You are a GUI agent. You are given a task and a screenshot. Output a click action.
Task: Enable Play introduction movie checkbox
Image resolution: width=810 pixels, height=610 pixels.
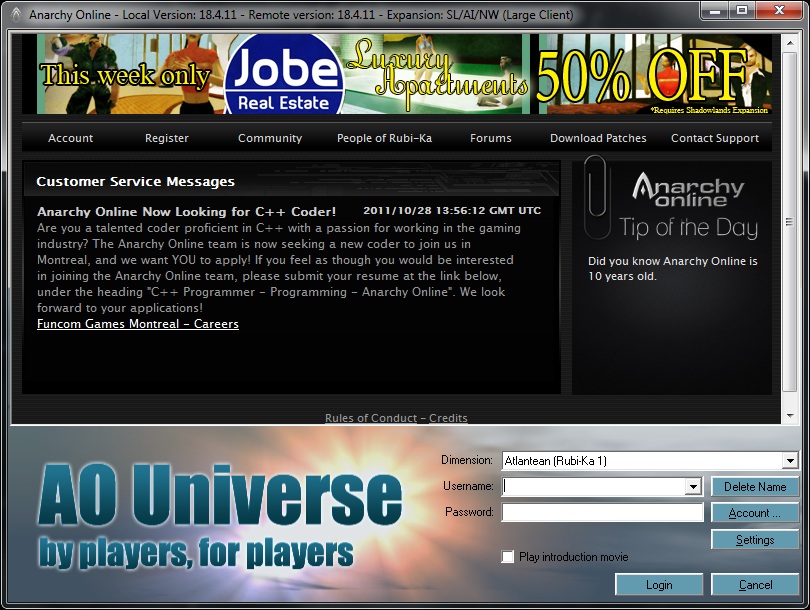508,557
